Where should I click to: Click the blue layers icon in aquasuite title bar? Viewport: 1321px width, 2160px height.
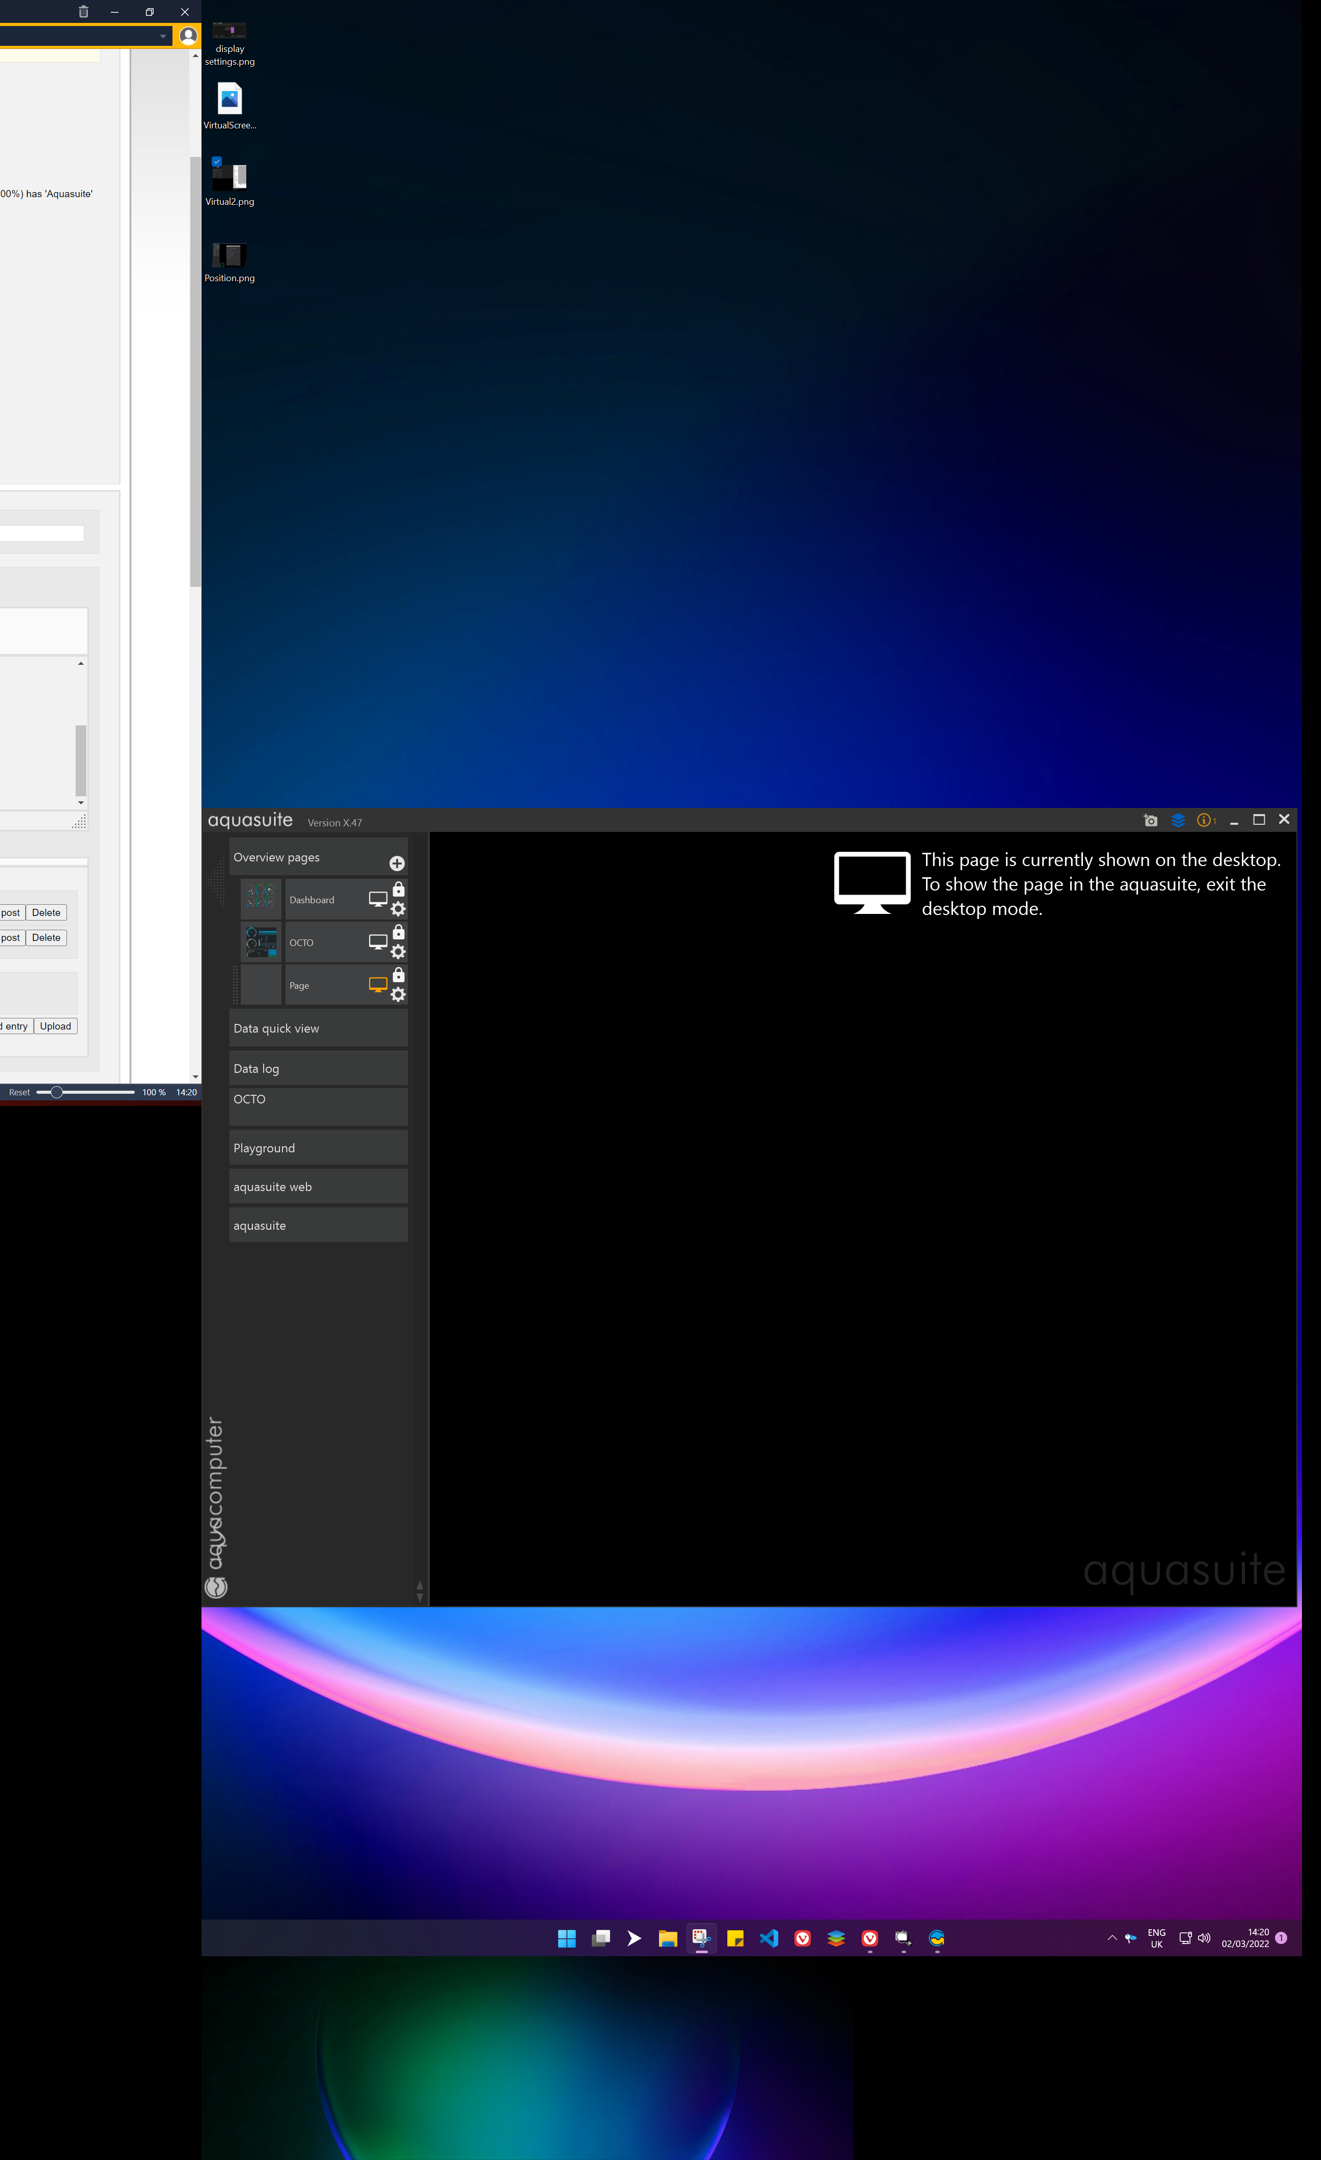pyautogui.click(x=1178, y=820)
